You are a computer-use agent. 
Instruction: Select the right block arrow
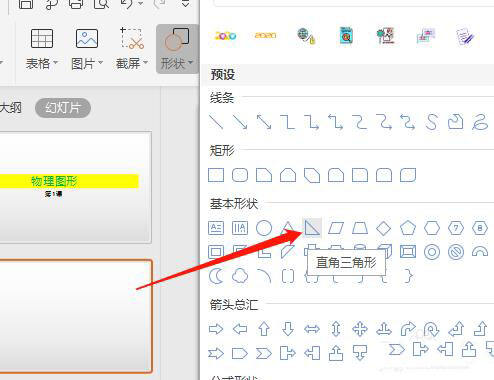(216, 329)
